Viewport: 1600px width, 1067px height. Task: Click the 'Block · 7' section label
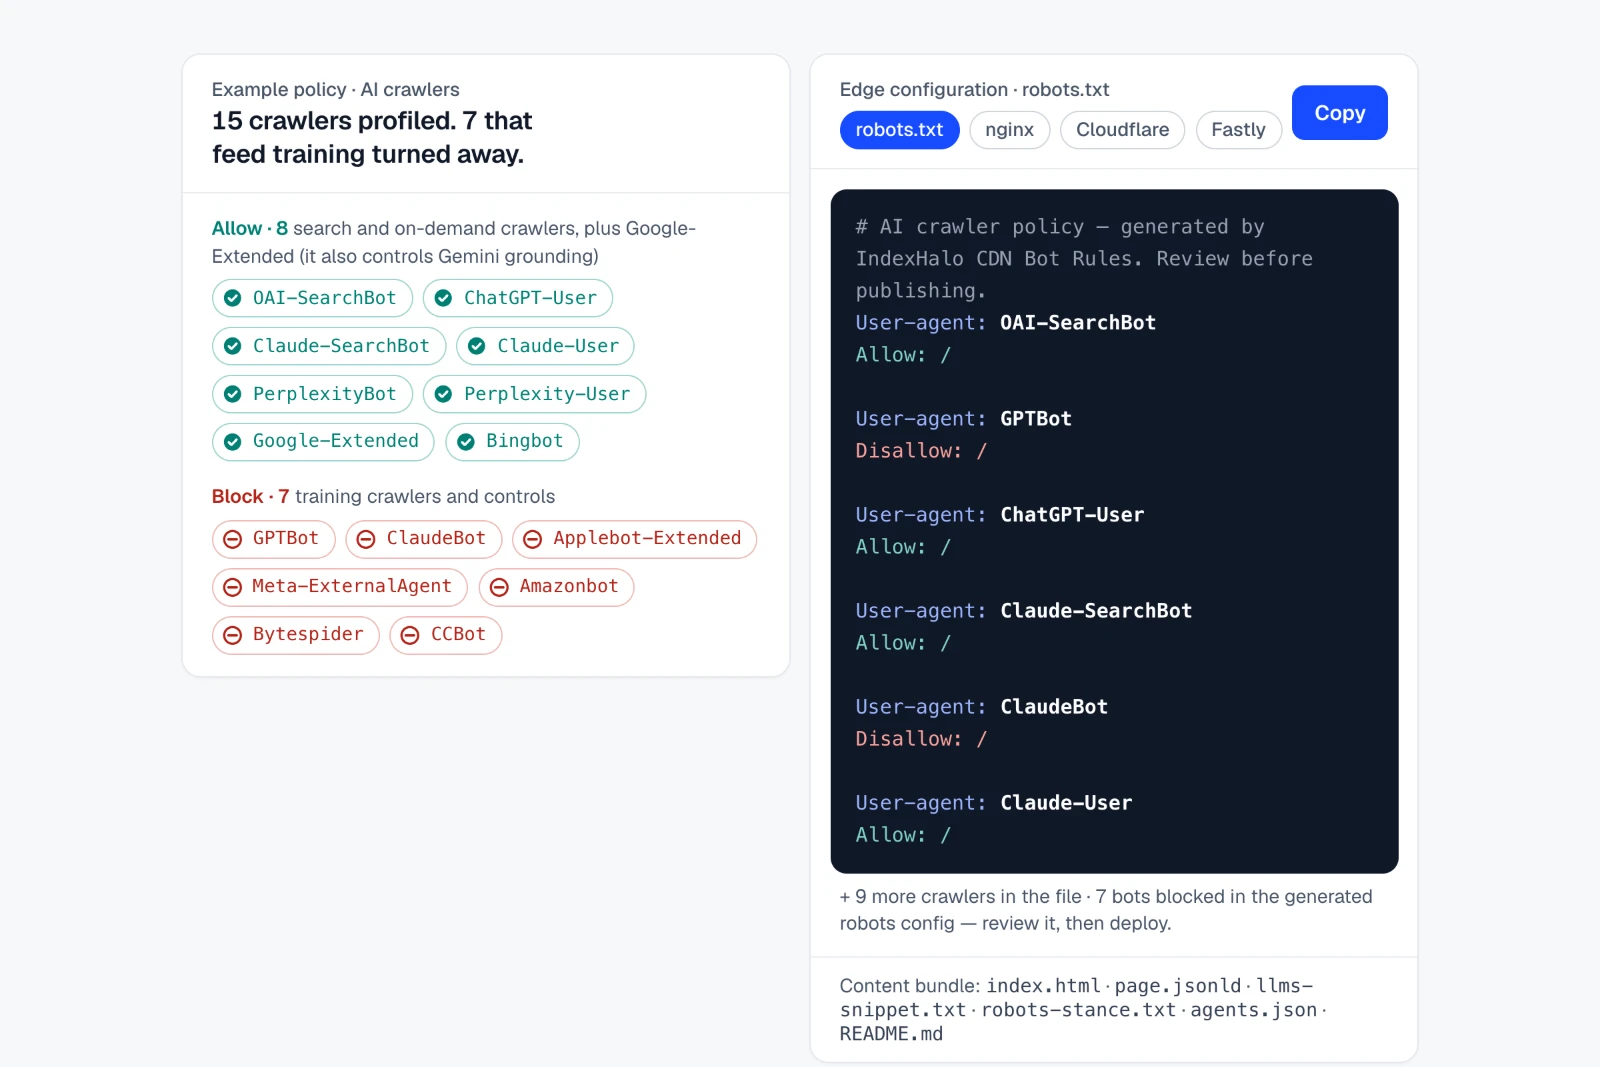(250, 496)
